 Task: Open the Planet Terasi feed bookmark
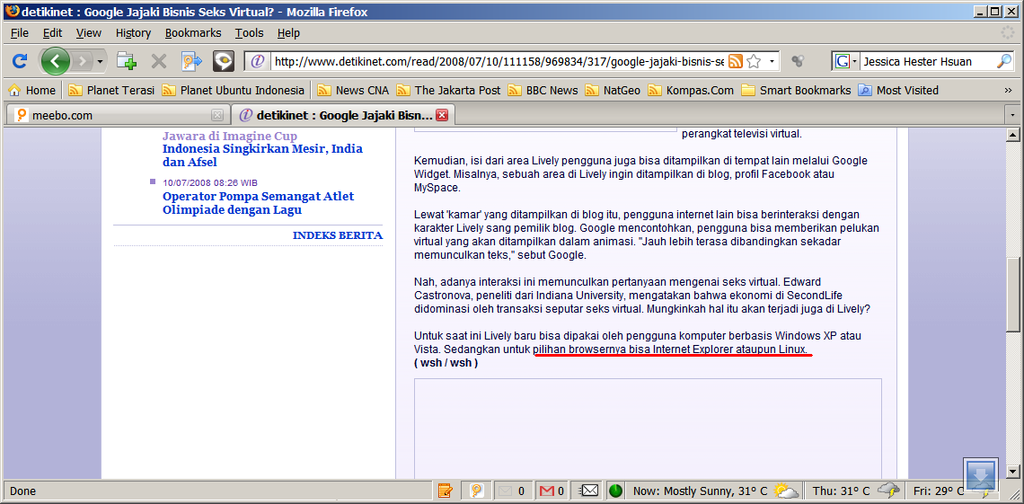click(112, 90)
